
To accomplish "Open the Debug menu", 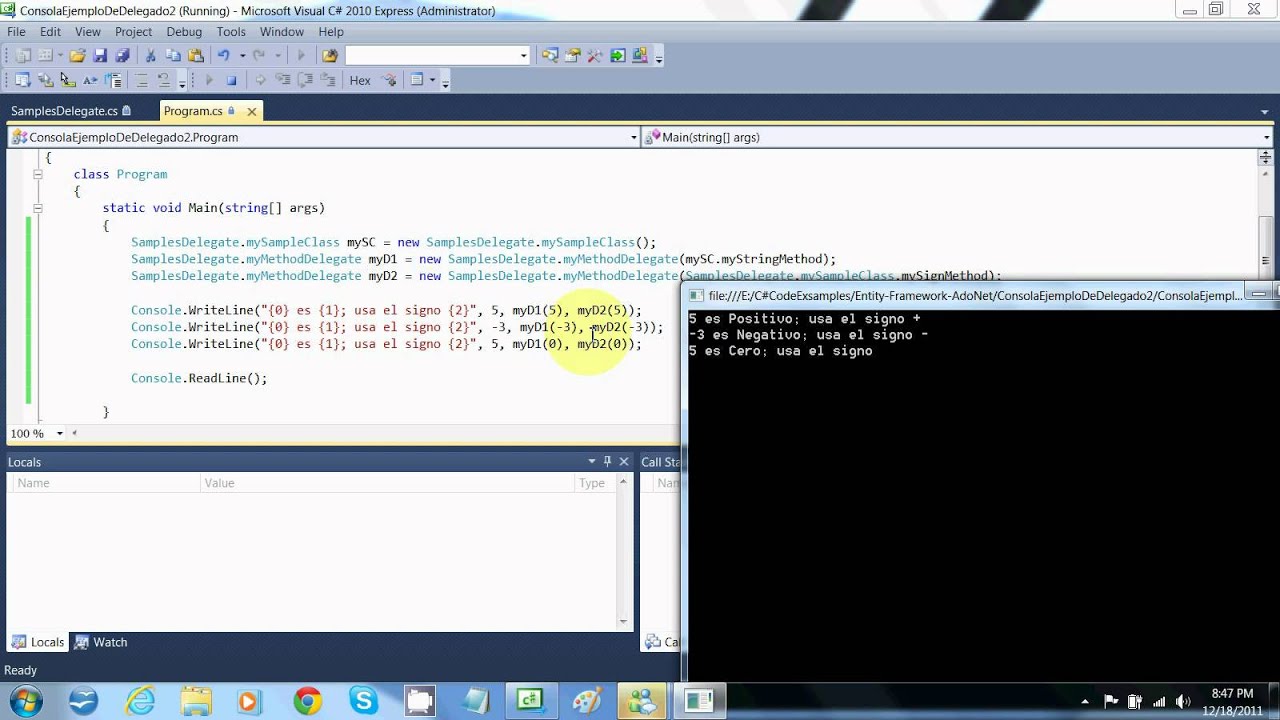I will [184, 32].
